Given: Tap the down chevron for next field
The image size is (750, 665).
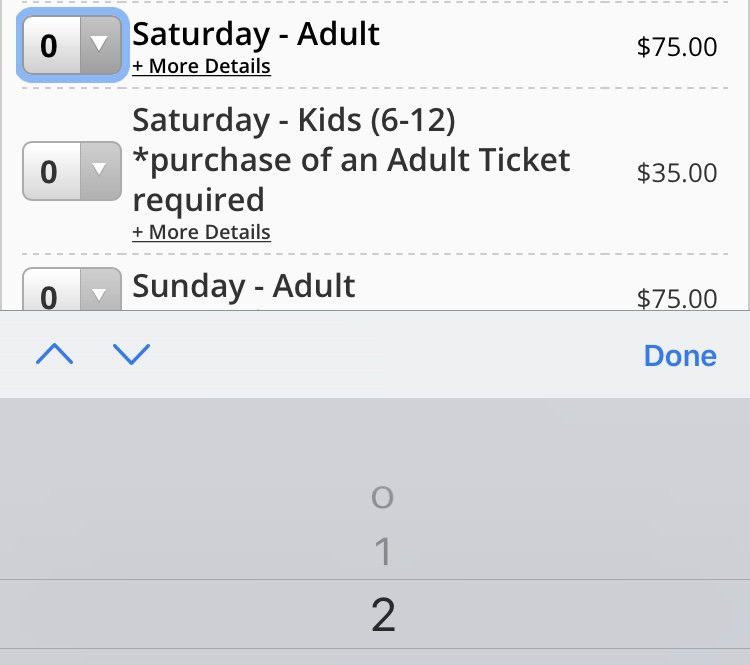Looking at the screenshot, I should pos(131,354).
